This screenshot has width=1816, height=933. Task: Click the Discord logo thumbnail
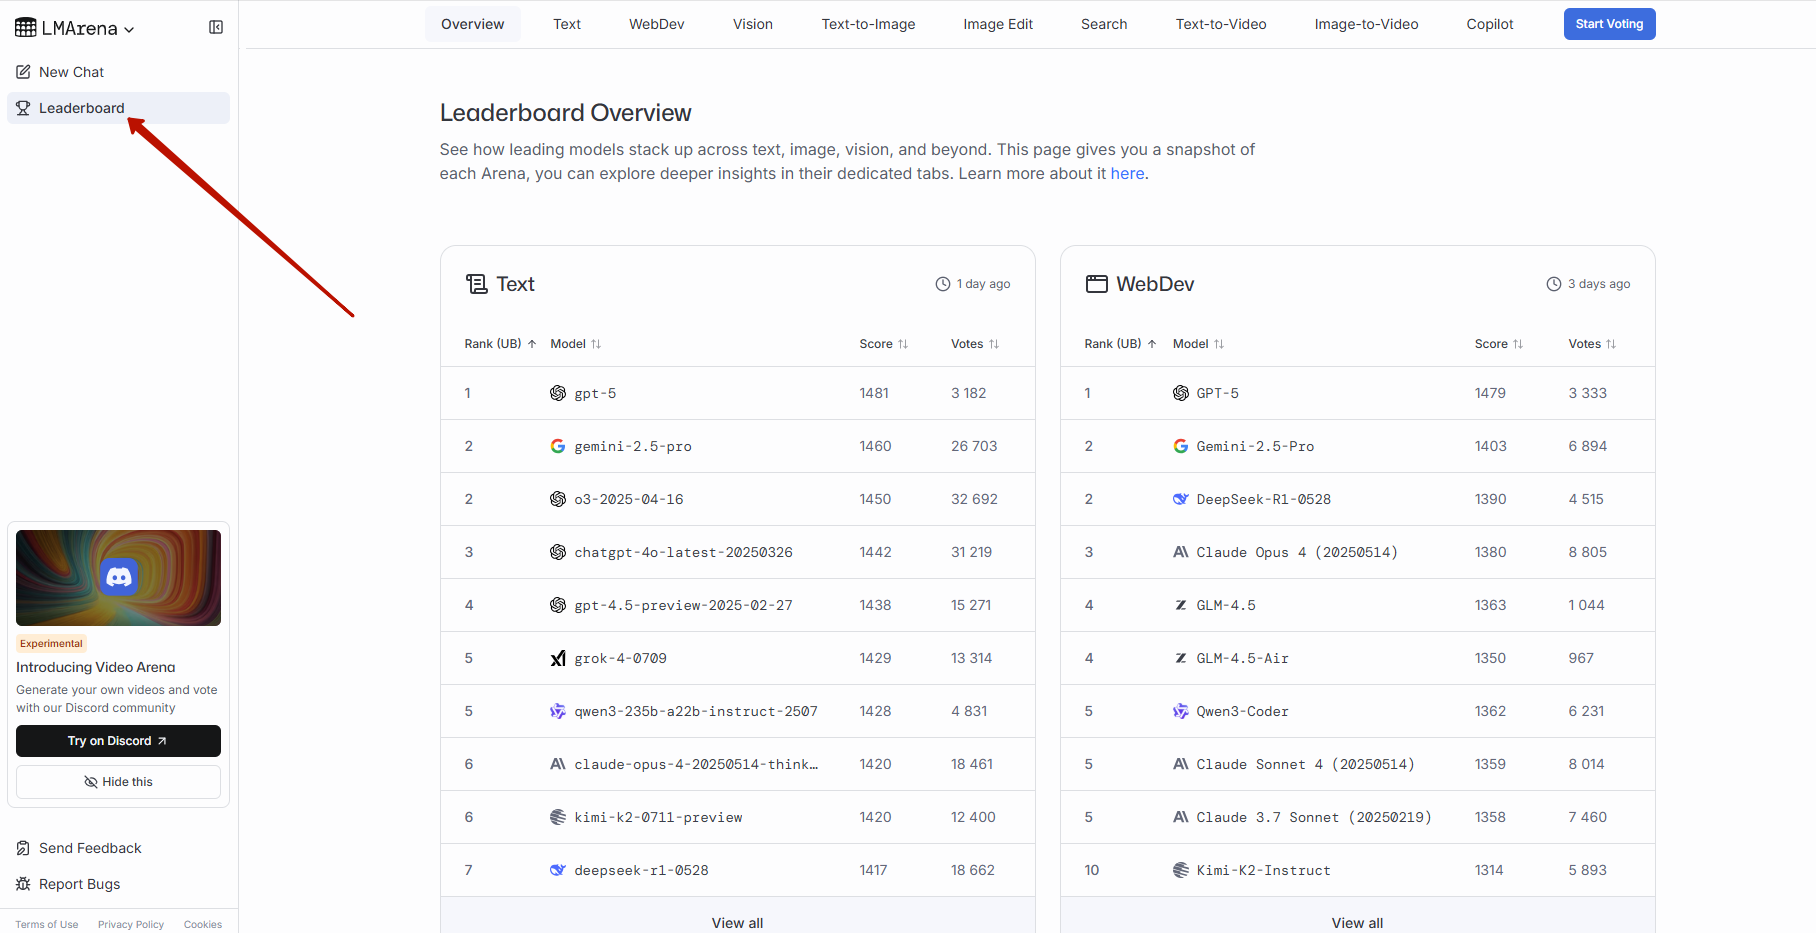pyautogui.click(x=118, y=577)
